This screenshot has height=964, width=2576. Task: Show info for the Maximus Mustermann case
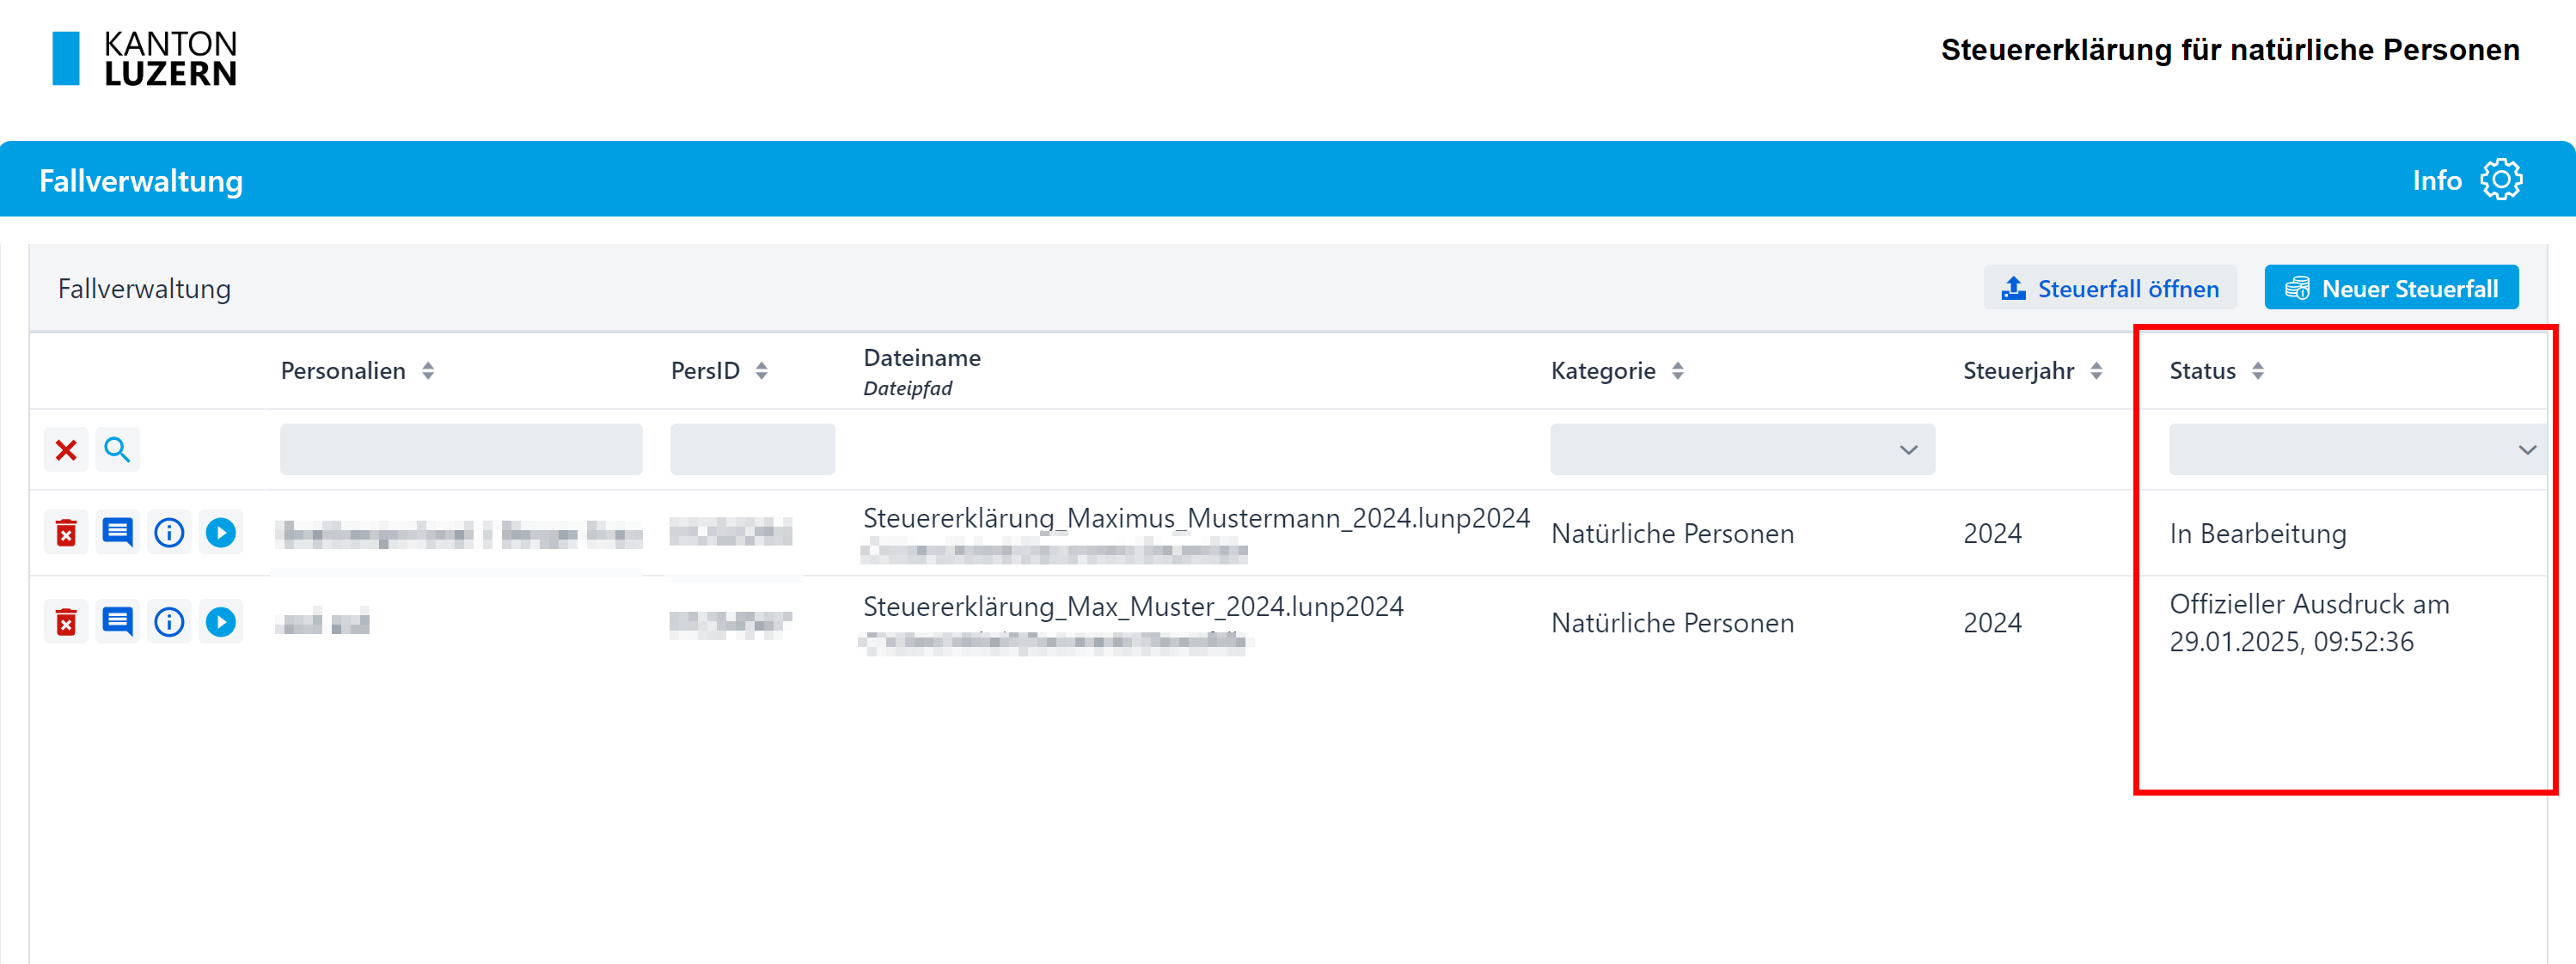[169, 533]
